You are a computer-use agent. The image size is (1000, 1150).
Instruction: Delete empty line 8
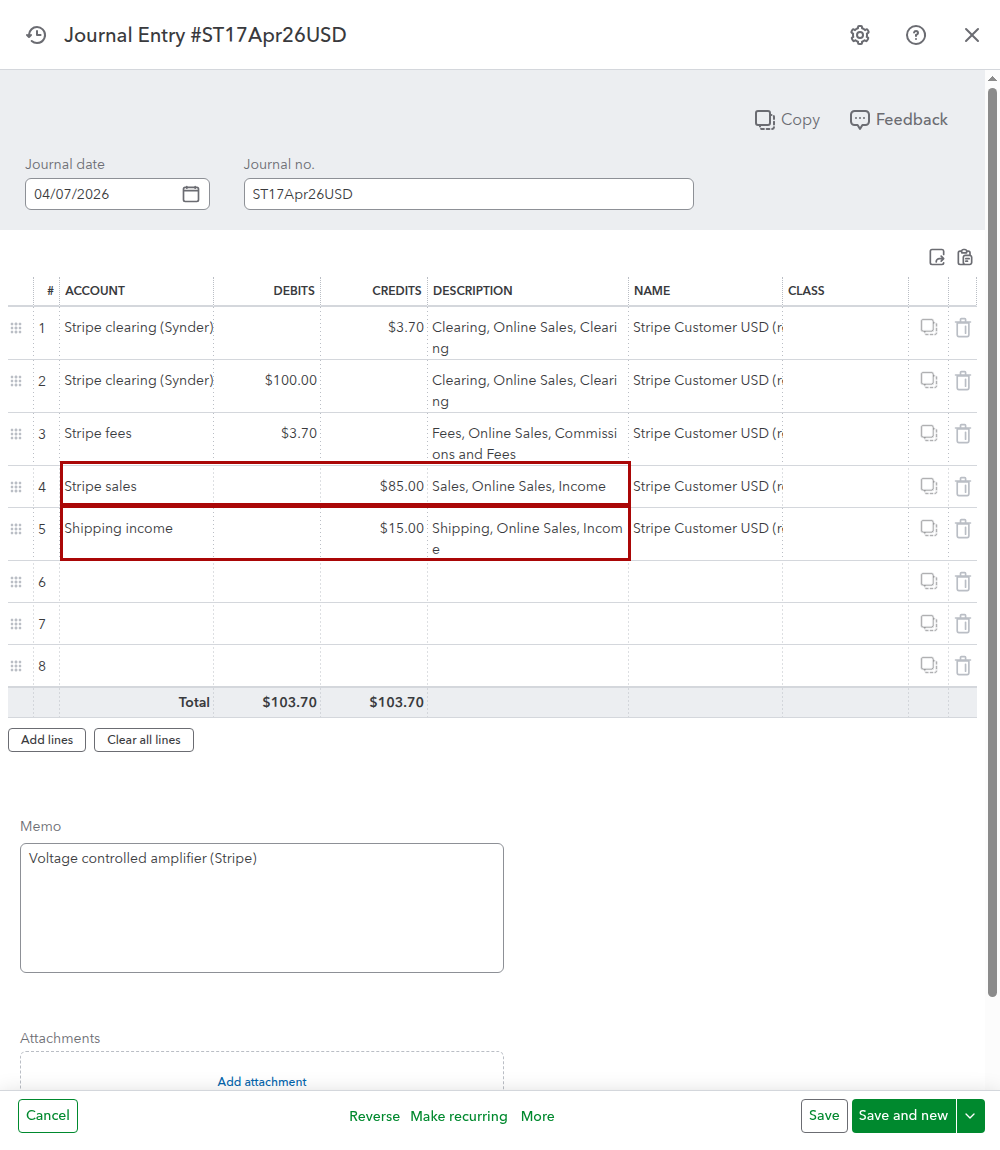963,665
